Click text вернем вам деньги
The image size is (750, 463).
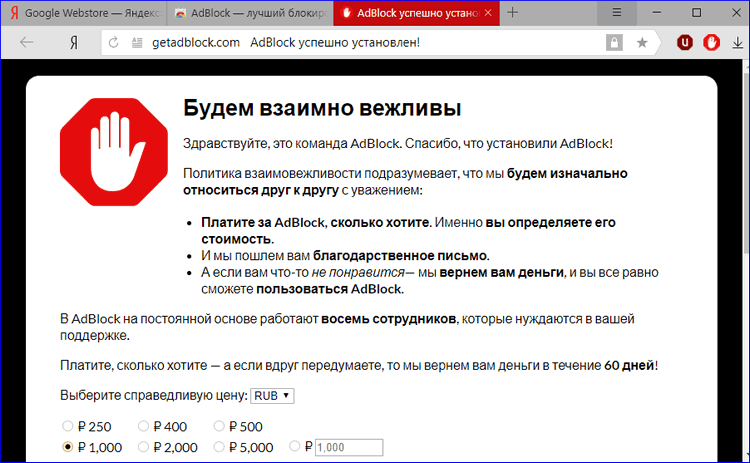[x=501, y=273]
